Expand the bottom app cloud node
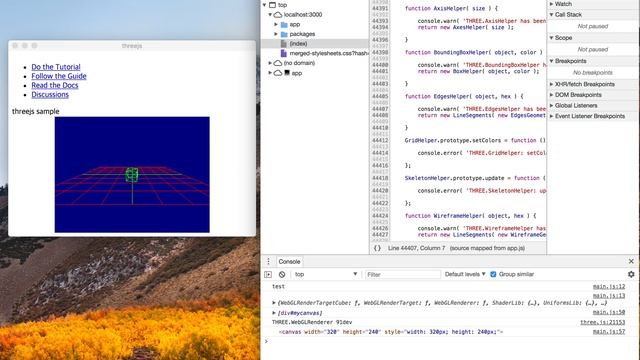This screenshot has height=360, width=640. pyautogui.click(x=270, y=73)
